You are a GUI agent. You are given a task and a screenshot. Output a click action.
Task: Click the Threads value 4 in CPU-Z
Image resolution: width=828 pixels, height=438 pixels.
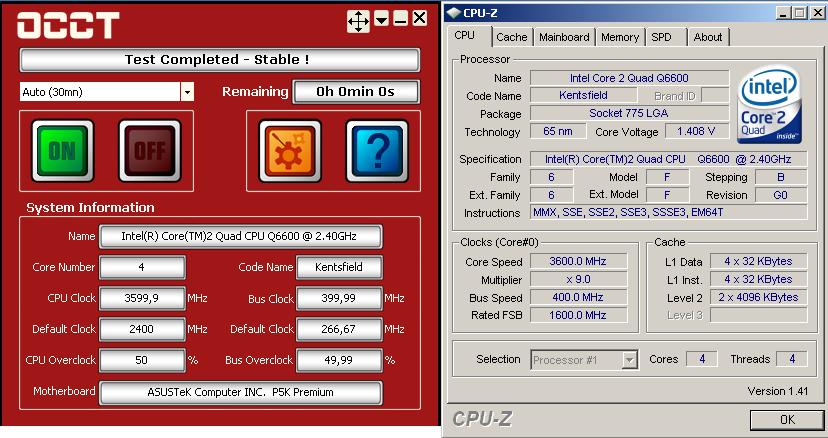click(792, 359)
